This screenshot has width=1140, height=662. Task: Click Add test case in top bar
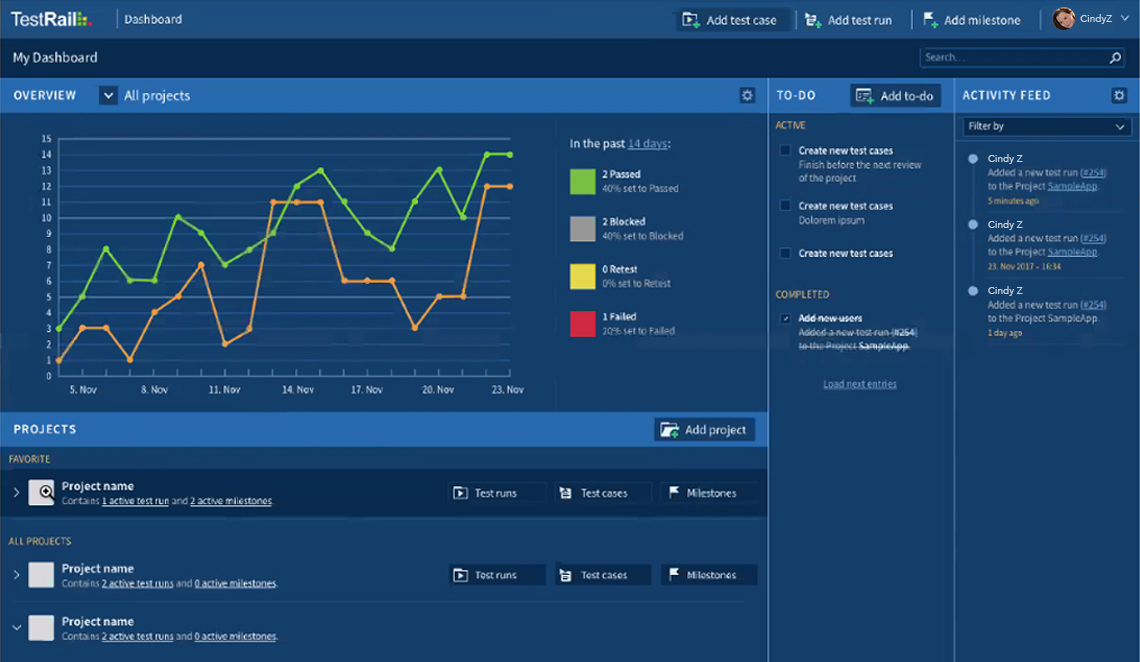731,20
